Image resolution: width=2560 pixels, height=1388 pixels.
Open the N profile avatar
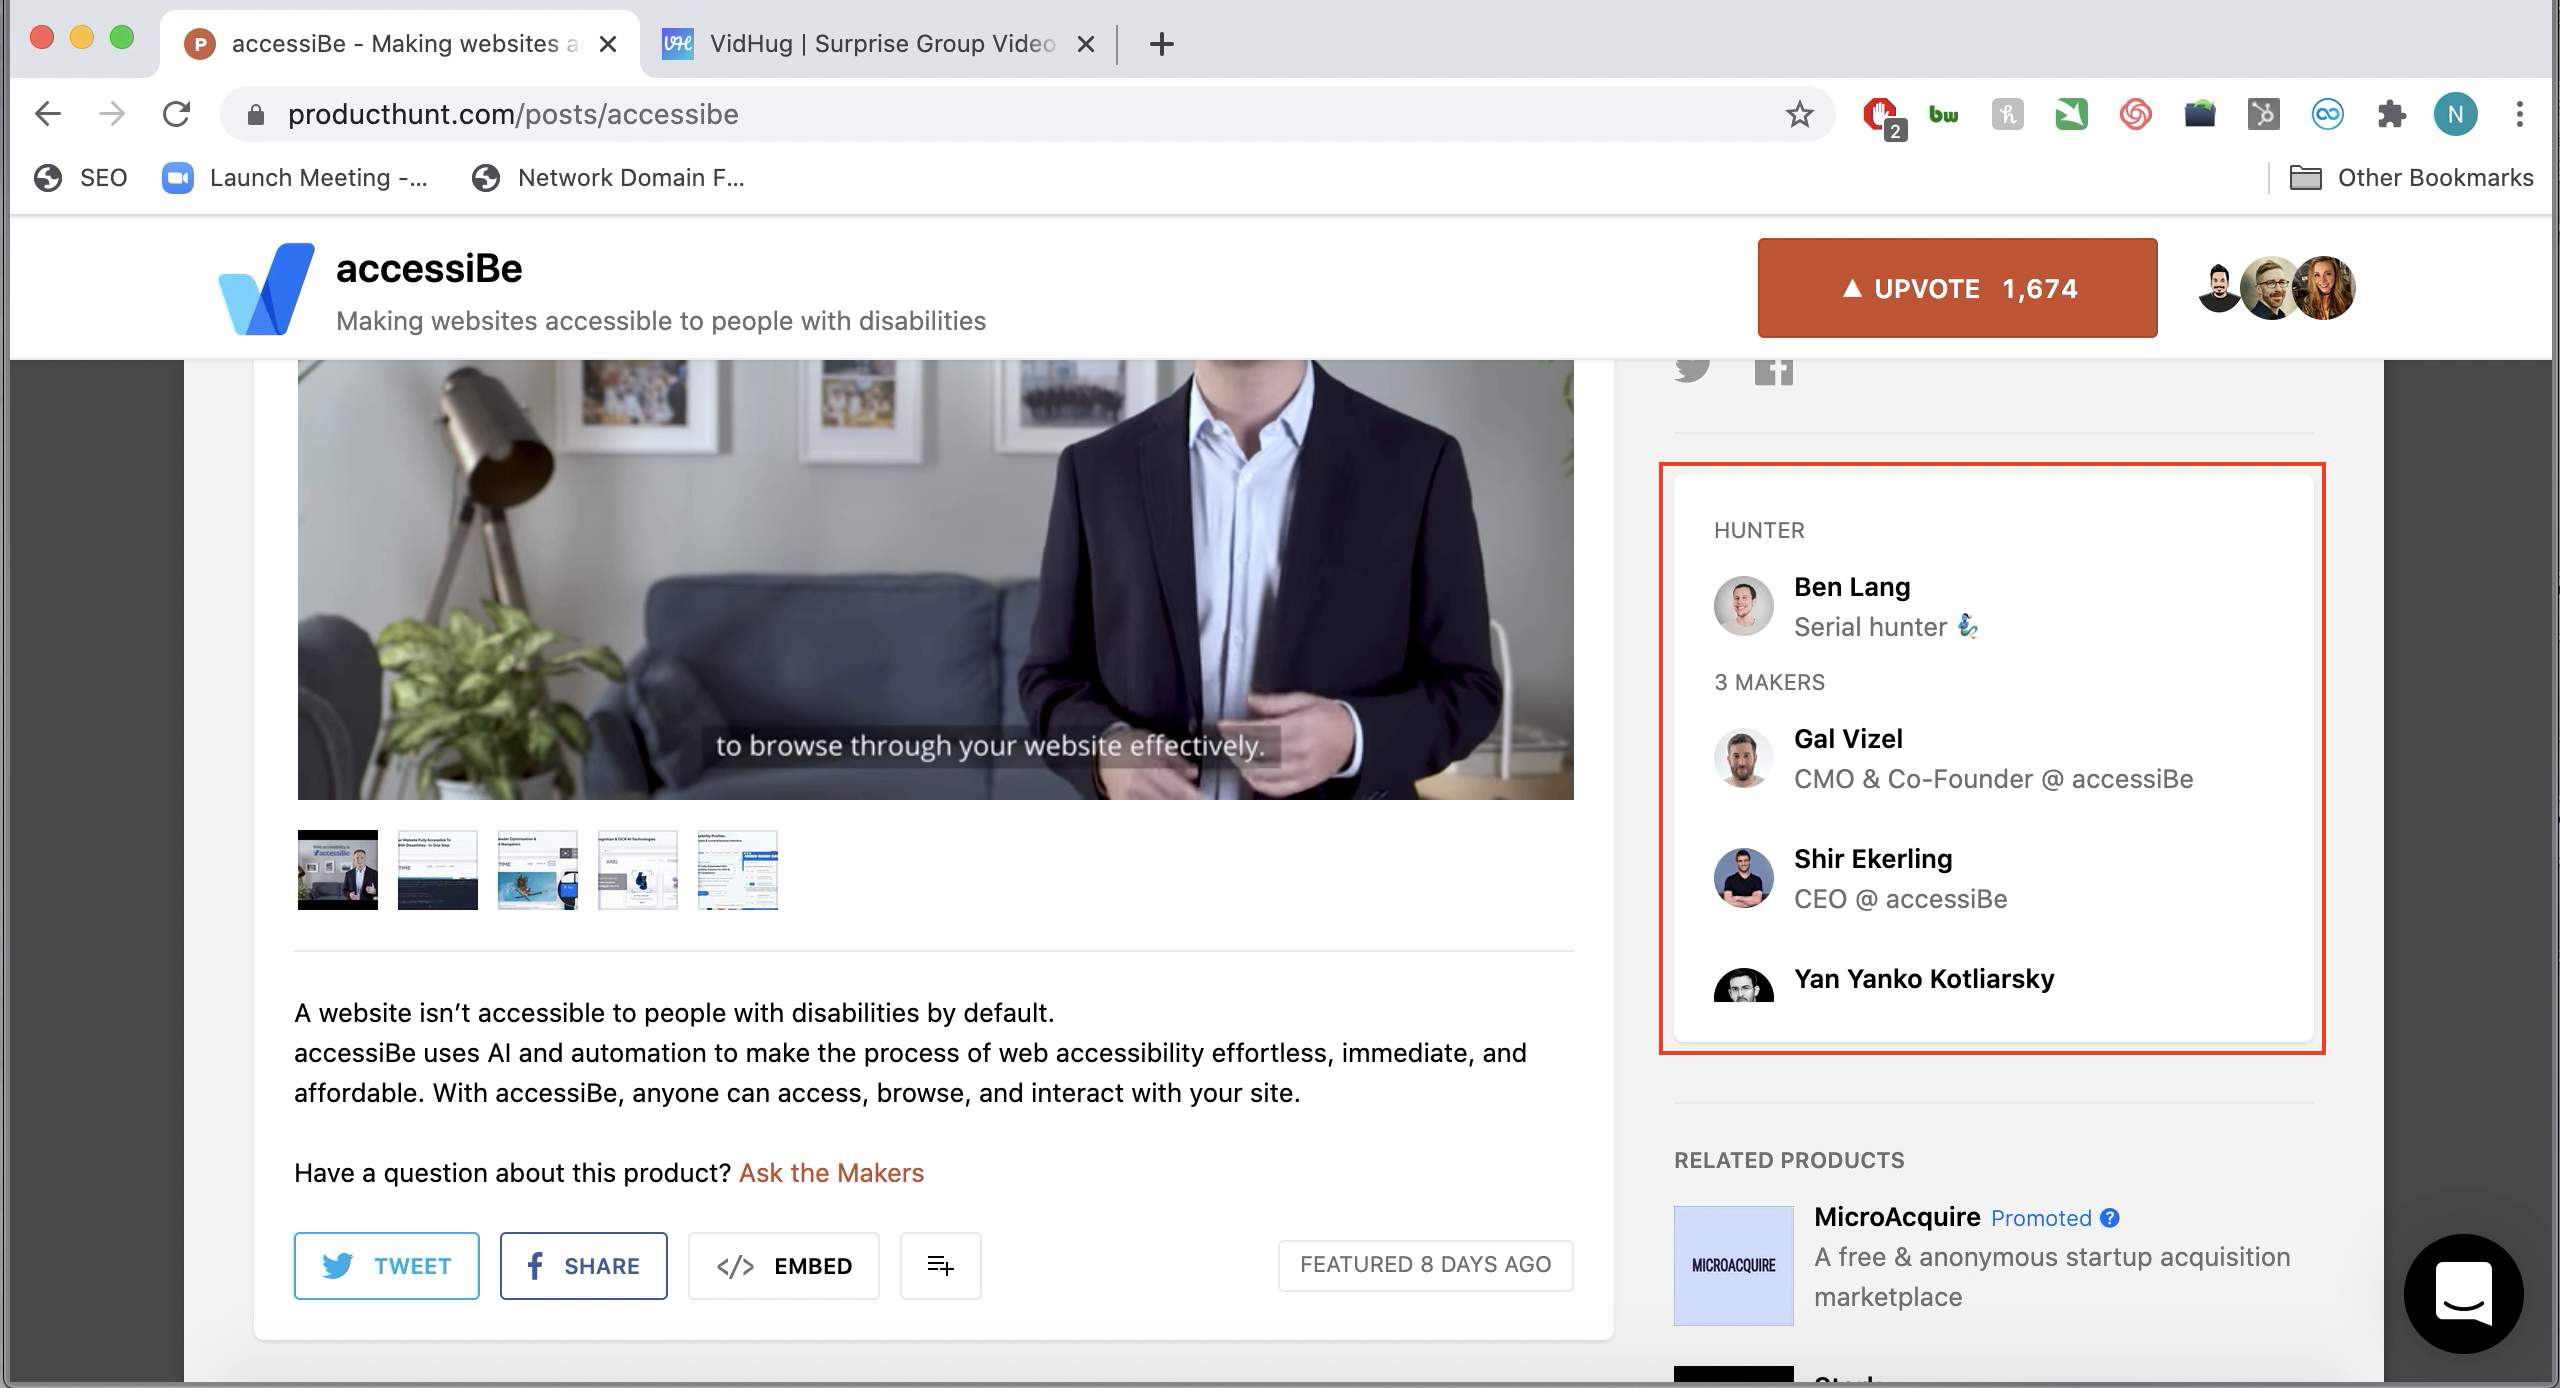[2455, 114]
